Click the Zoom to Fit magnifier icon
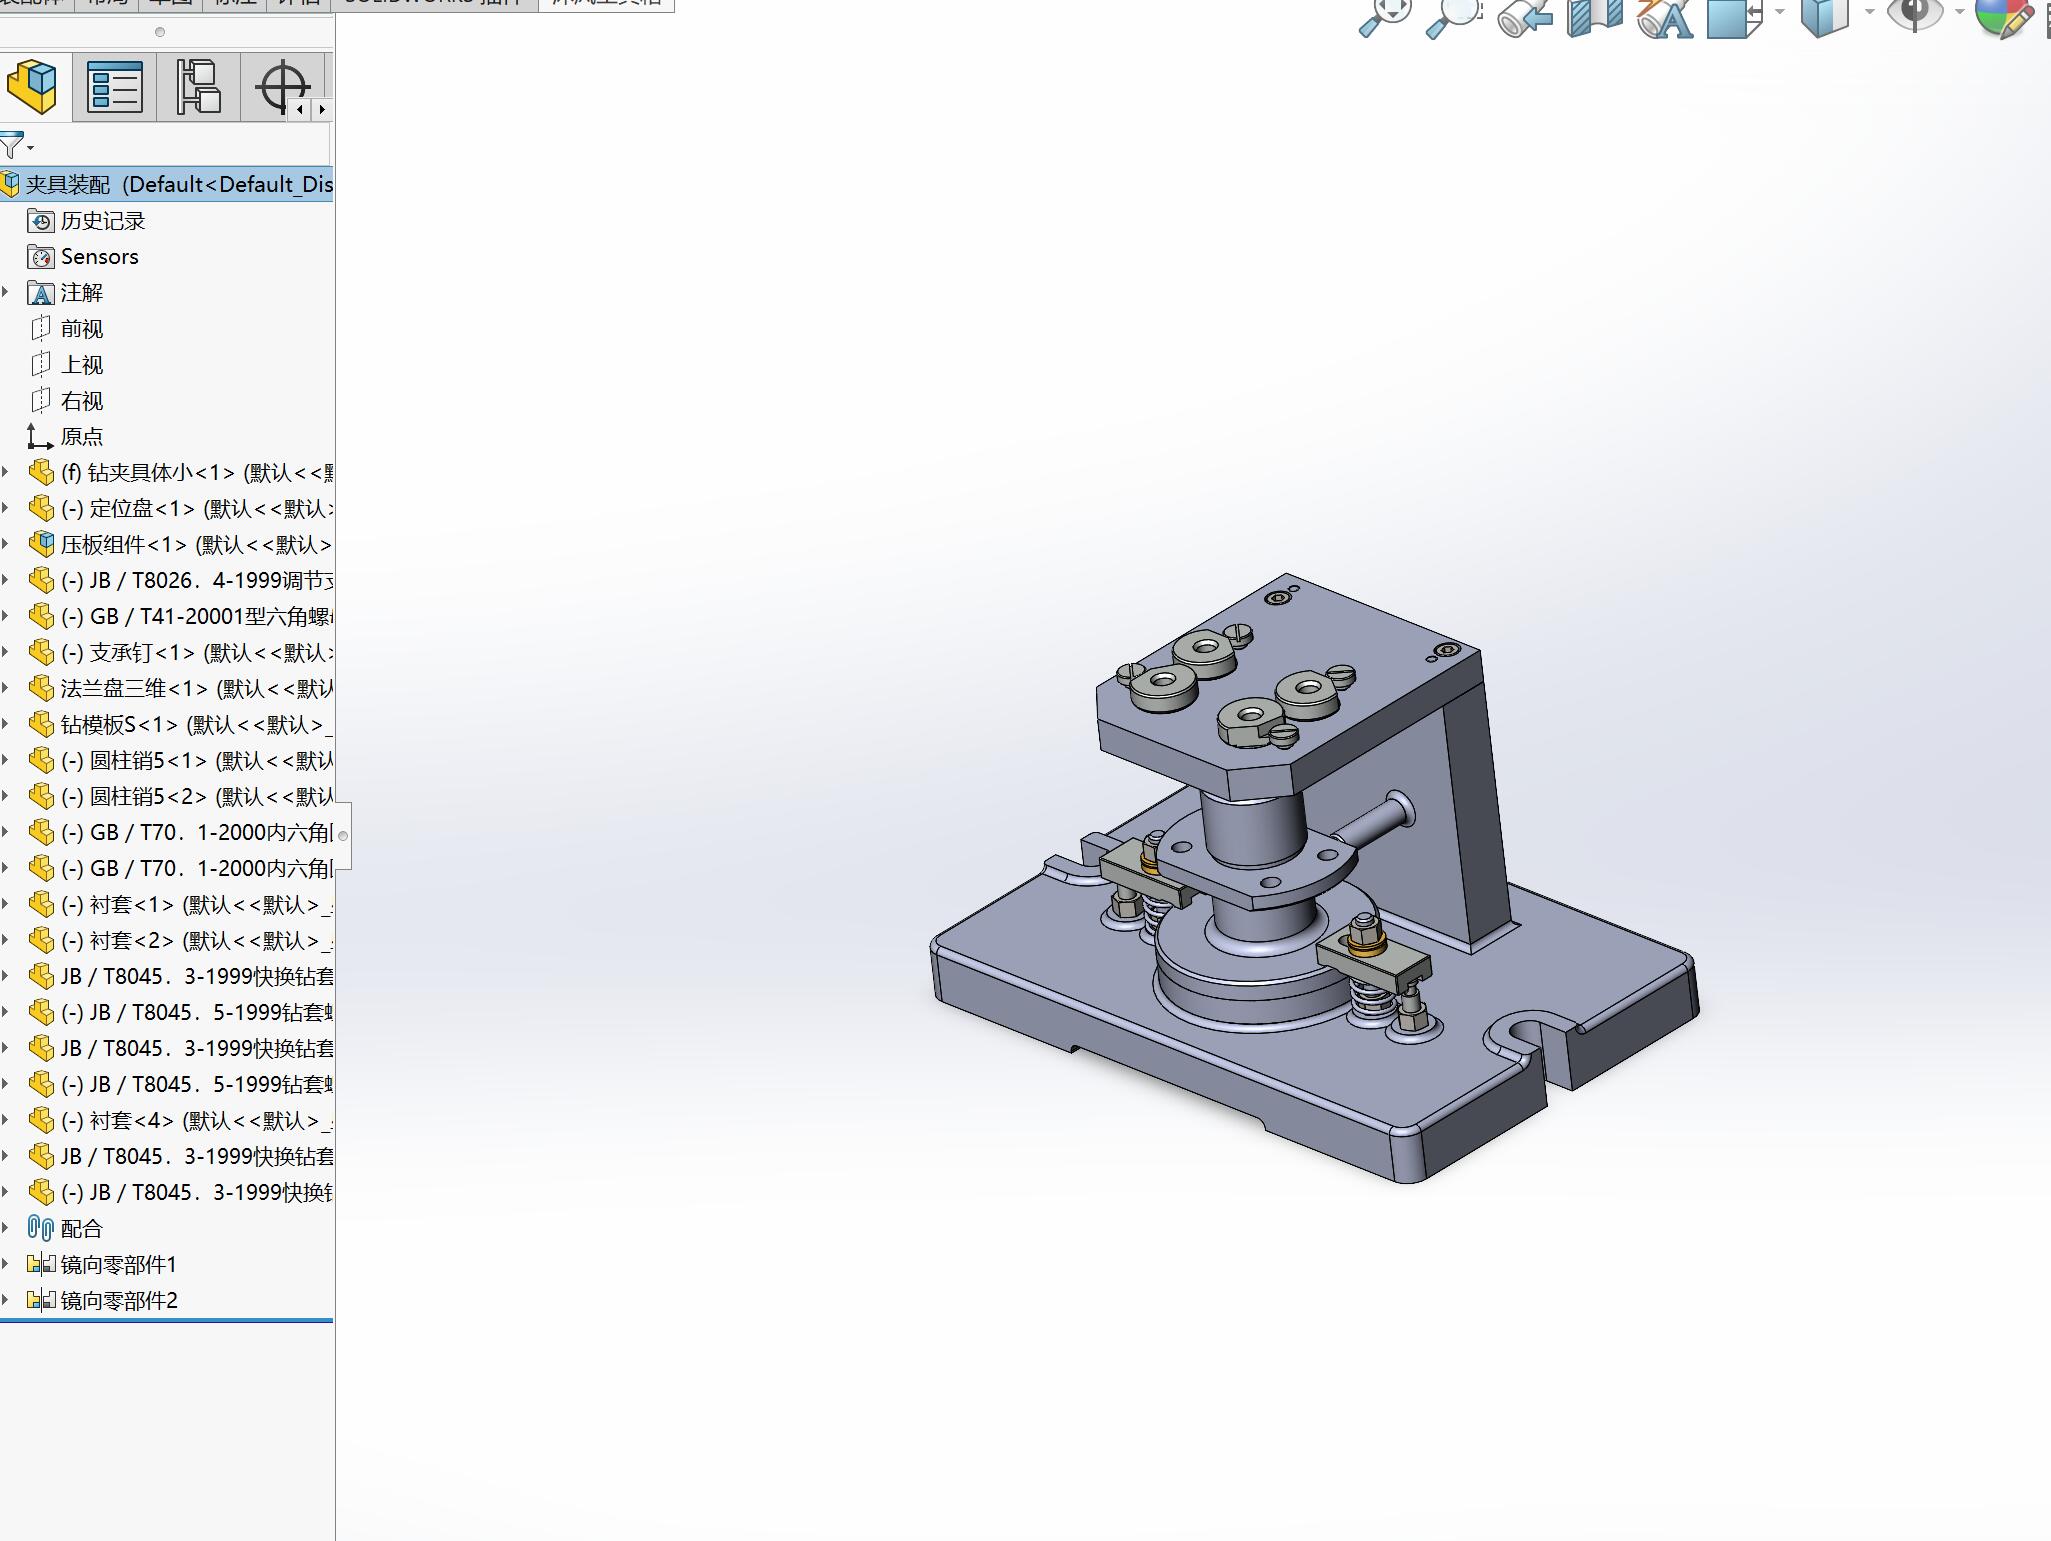 [x=1385, y=17]
